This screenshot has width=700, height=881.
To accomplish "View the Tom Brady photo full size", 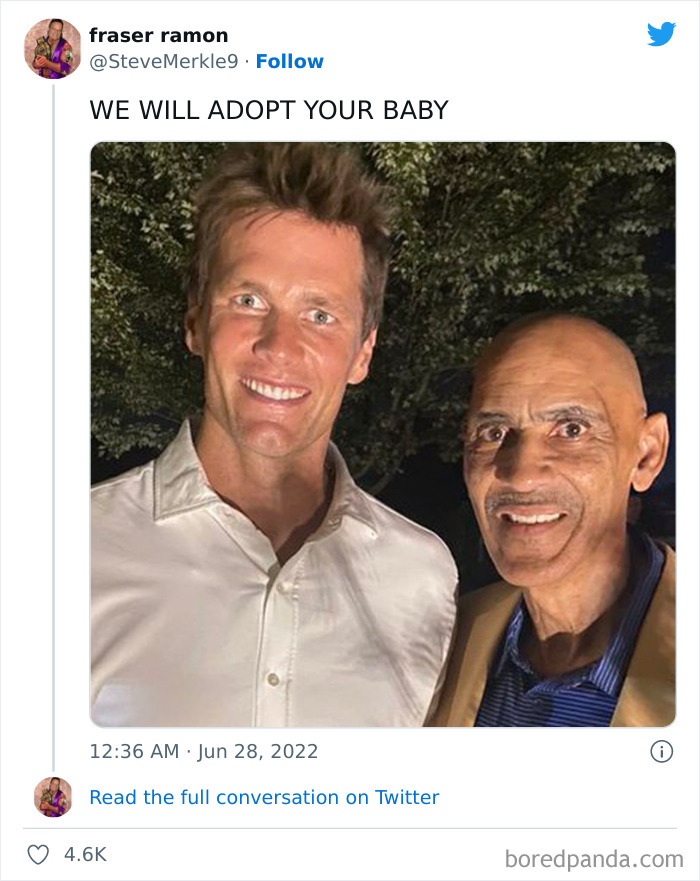I will [x=380, y=435].
